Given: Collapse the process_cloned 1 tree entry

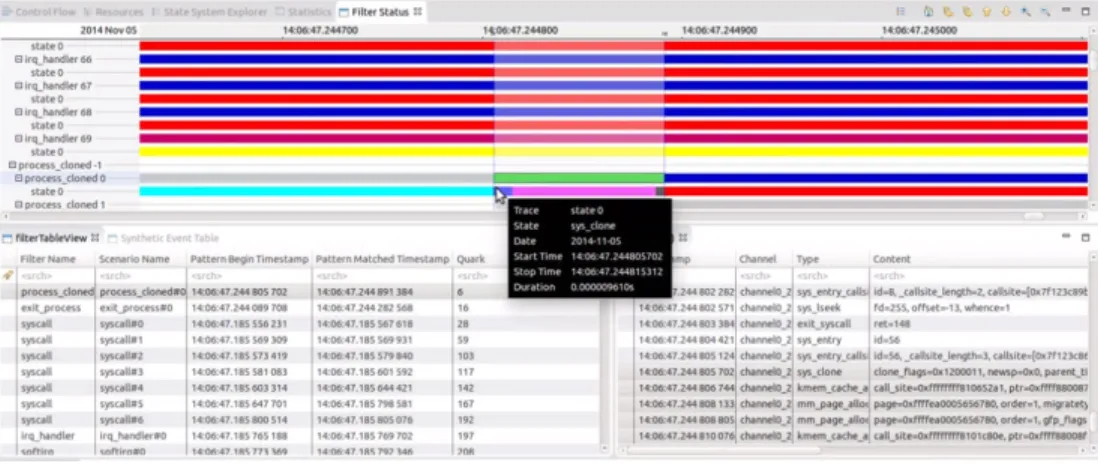Looking at the screenshot, I should pyautogui.click(x=19, y=204).
